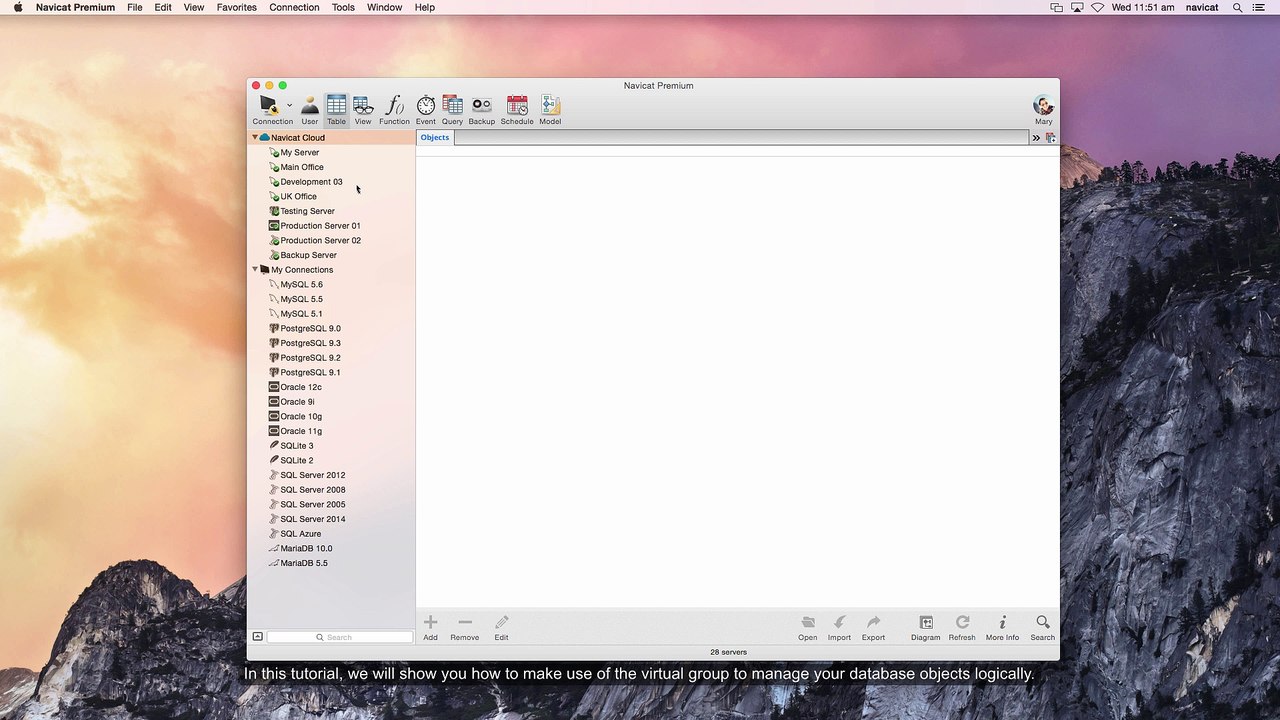
Task: Select PostgreSQL 9.0 connection
Action: pos(310,328)
